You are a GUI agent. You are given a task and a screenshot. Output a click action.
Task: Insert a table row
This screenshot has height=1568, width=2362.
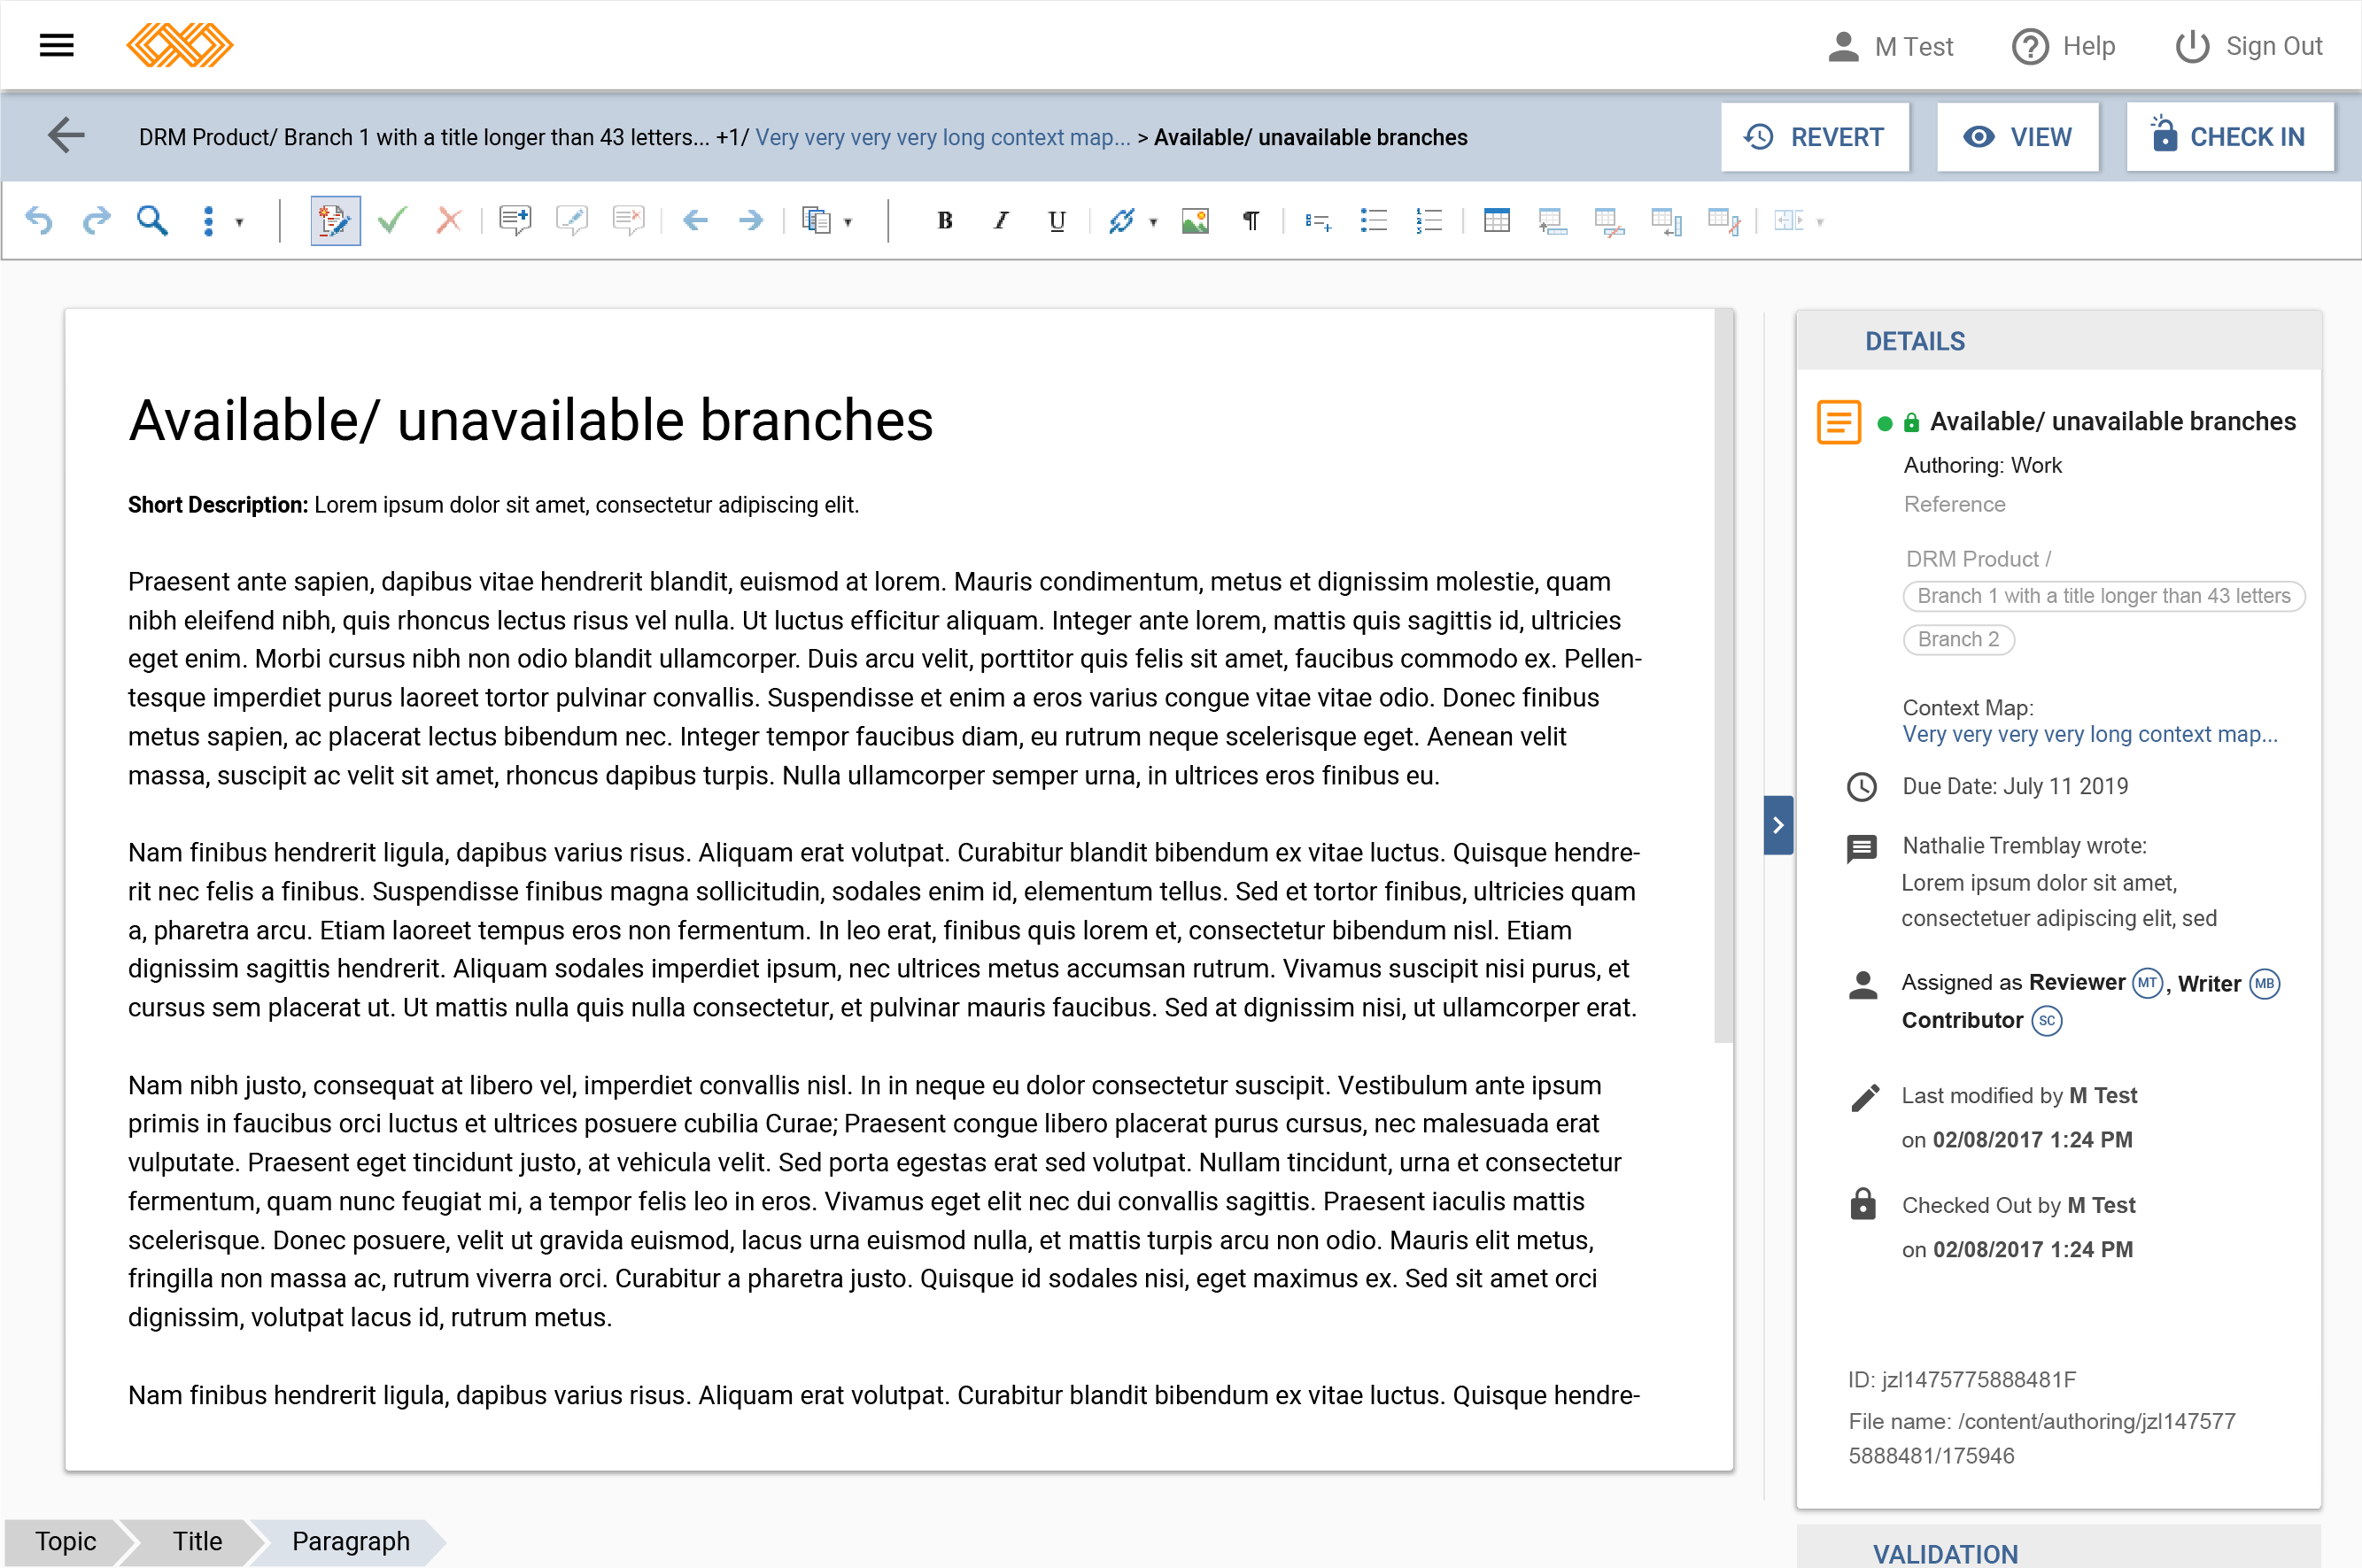(1553, 220)
